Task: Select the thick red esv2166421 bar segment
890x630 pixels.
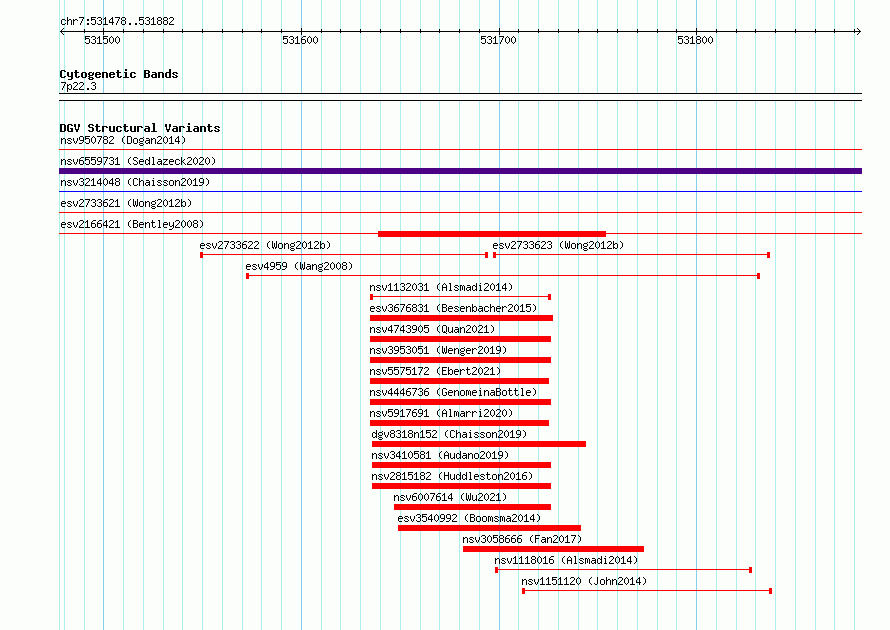Action: point(492,234)
